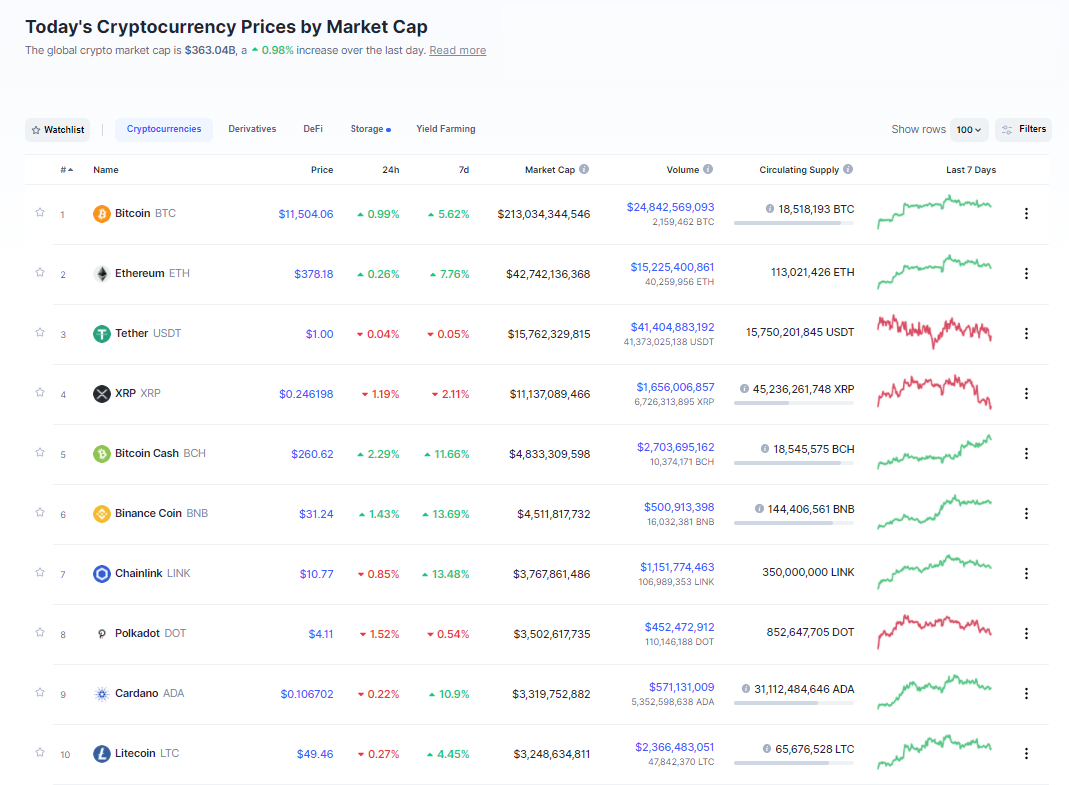1069x785 pixels.
Task: Open Ethereum row three-dot menu
Action: 1026,273
